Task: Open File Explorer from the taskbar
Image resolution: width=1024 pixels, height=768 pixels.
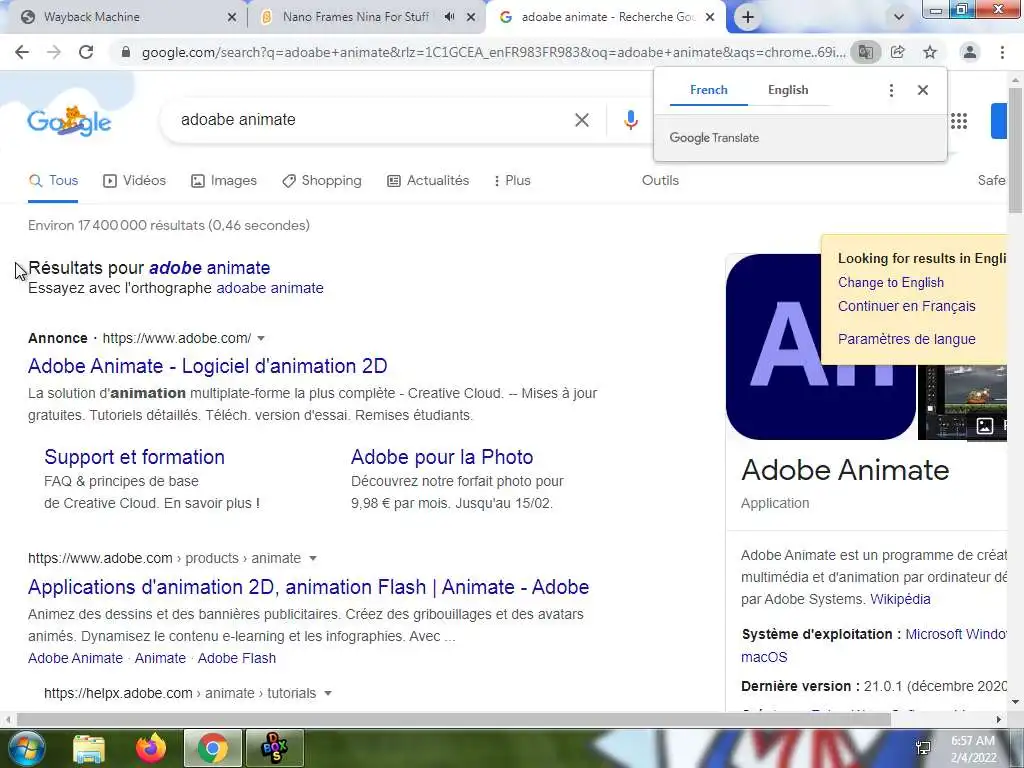Action: (x=89, y=748)
